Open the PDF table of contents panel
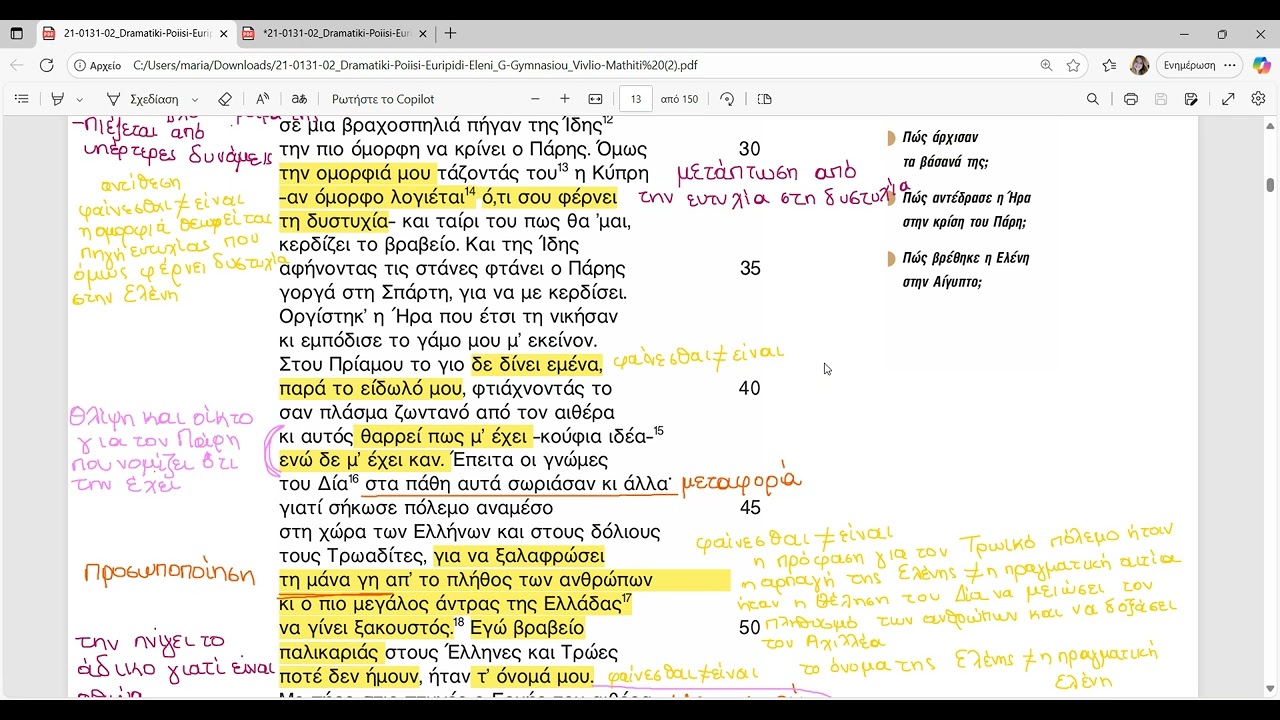 tap(22, 99)
